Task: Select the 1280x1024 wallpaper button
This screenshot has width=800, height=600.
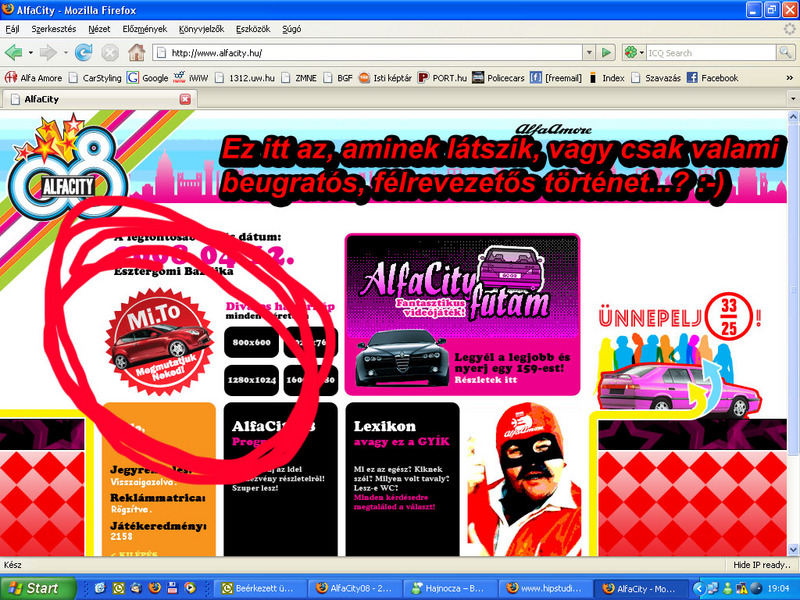Action: [x=251, y=380]
